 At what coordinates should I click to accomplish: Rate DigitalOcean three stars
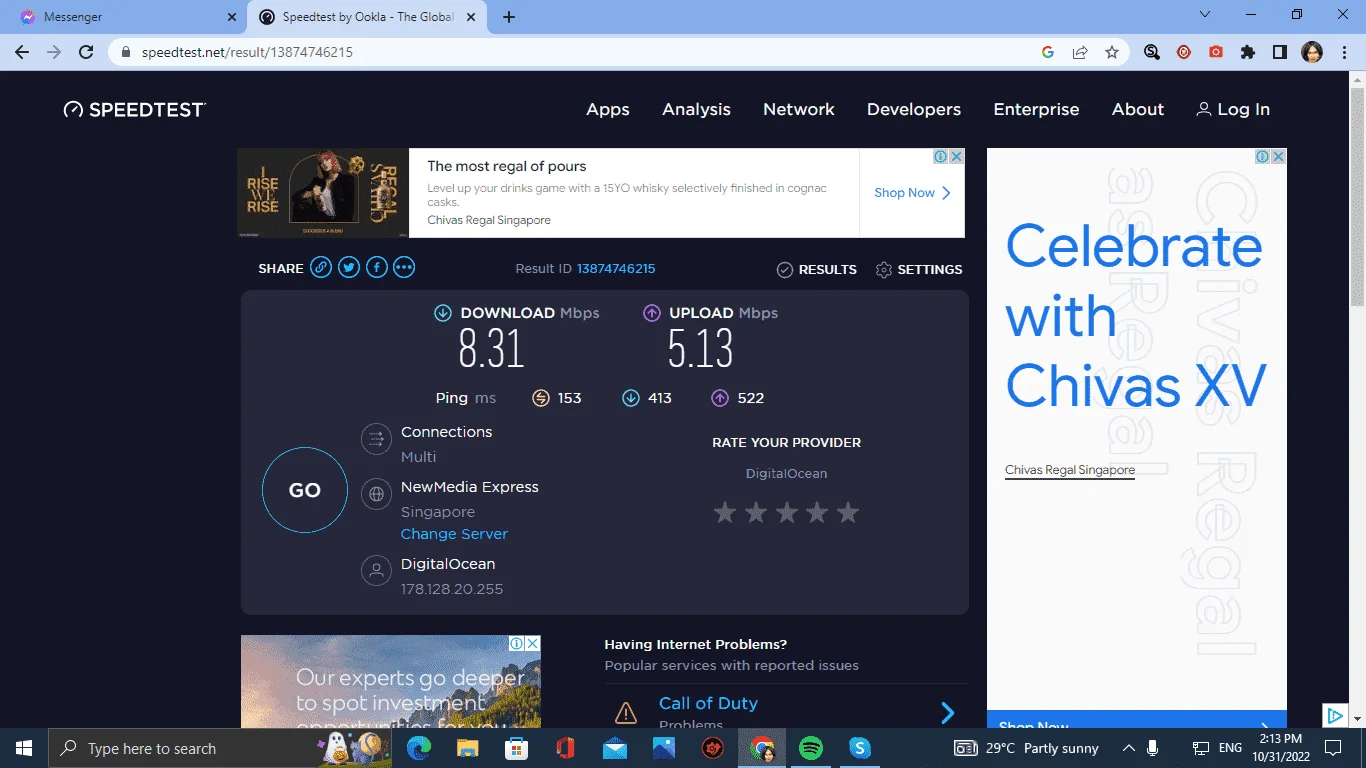(787, 513)
